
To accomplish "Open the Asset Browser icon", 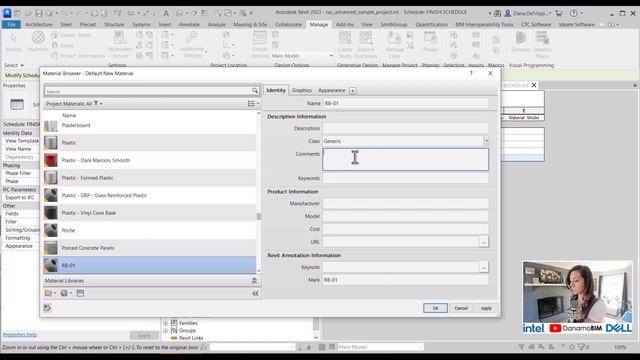I will tap(80, 293).
